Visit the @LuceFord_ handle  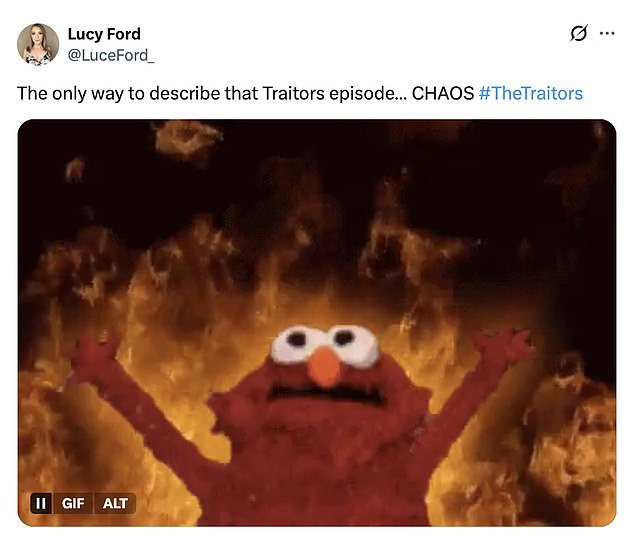coord(111,55)
